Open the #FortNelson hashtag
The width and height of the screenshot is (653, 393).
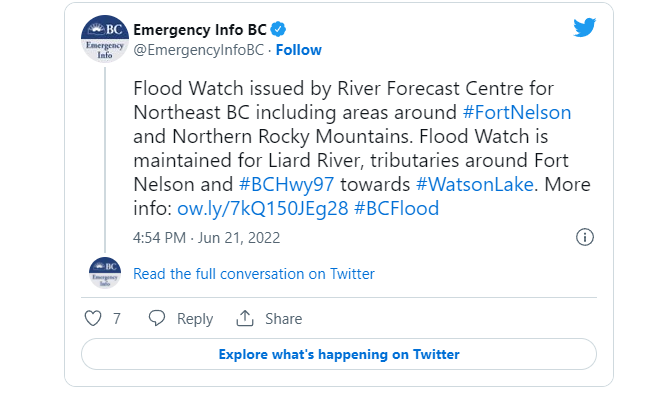tap(517, 112)
